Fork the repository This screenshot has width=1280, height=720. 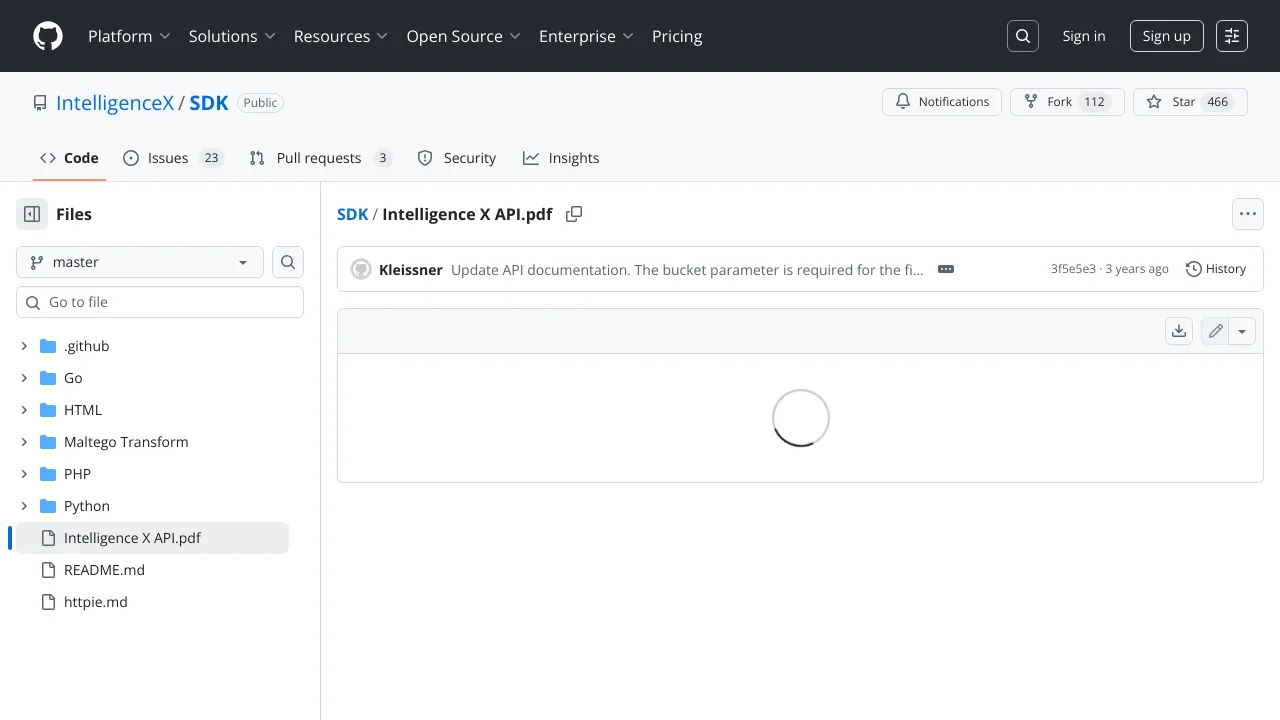point(1067,102)
